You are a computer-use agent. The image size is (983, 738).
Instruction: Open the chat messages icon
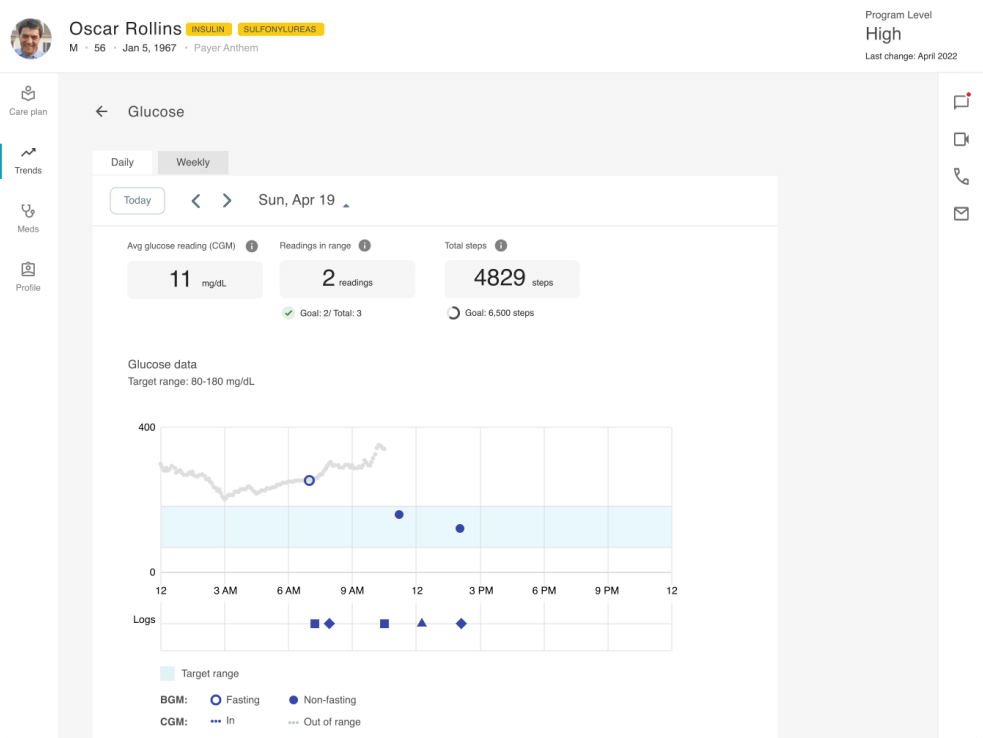point(962,102)
